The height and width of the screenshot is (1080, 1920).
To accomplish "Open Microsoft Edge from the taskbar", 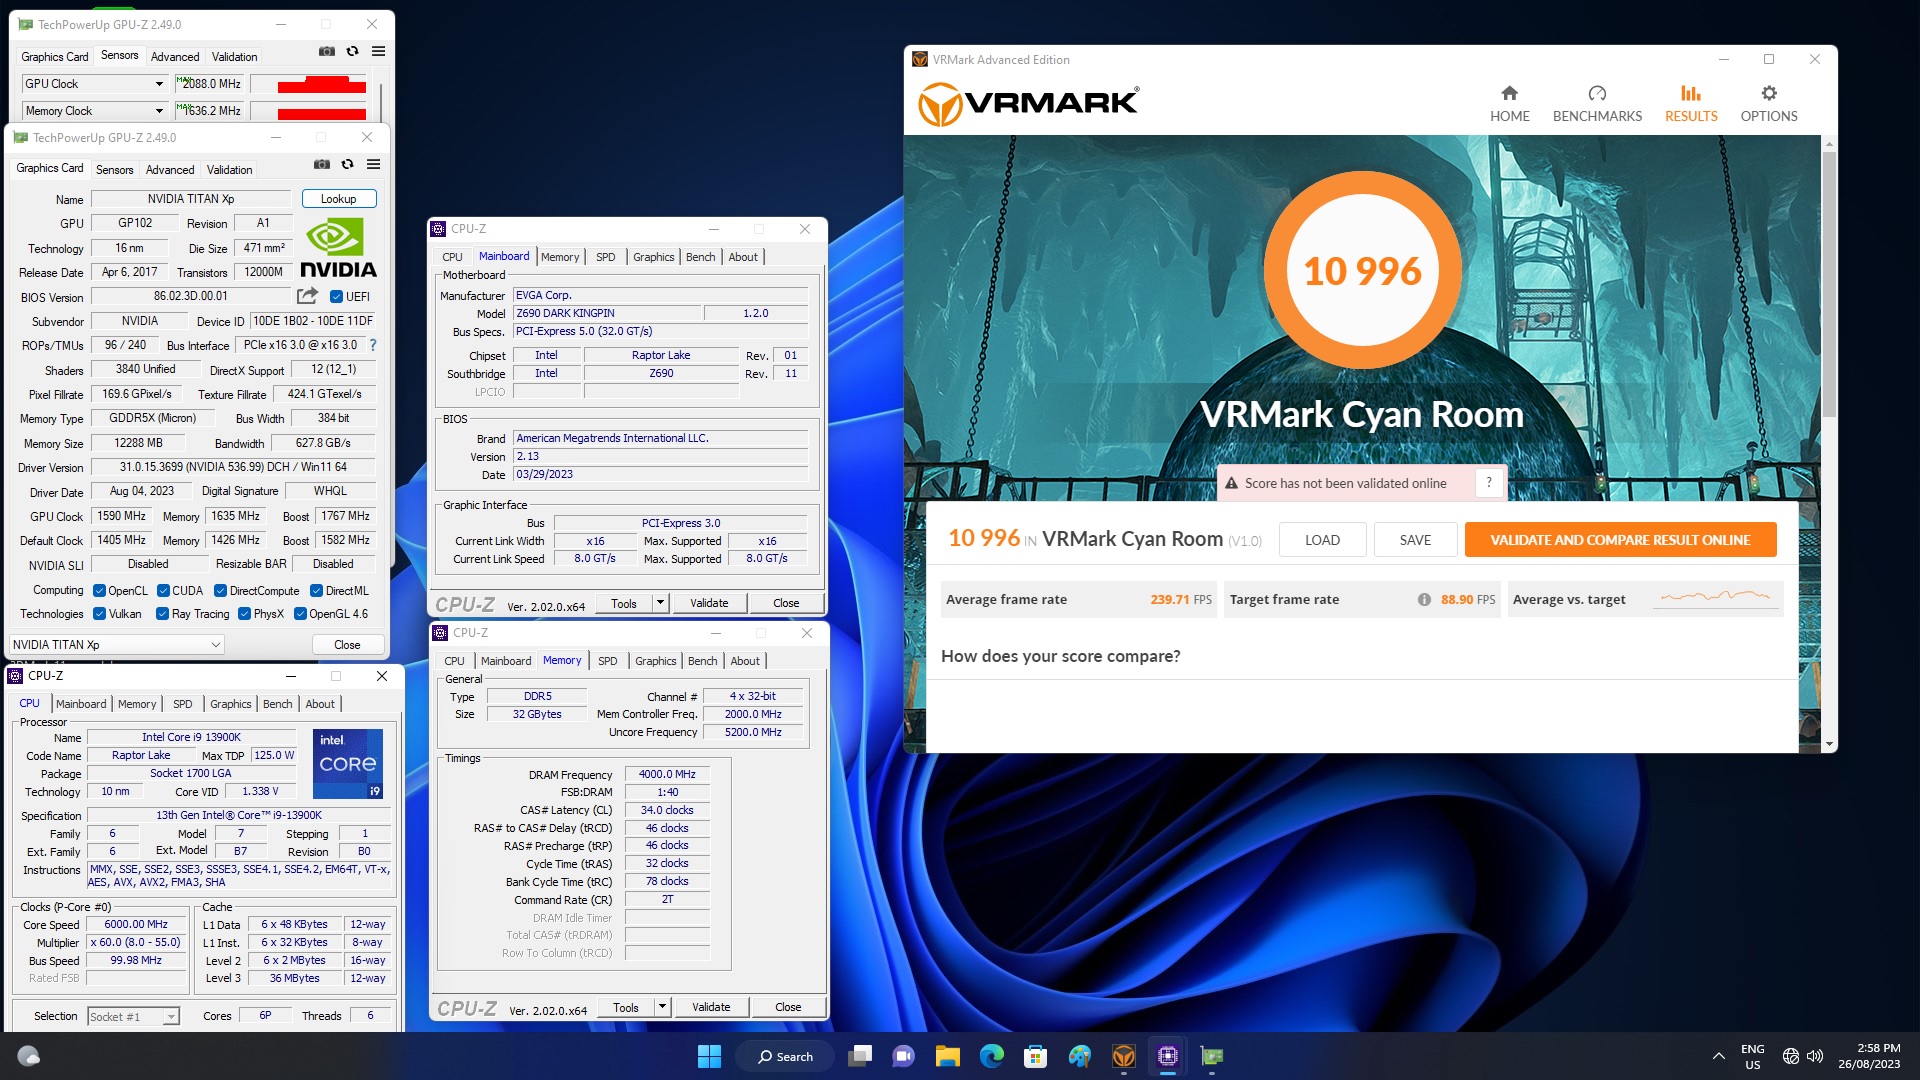I will 991,1056.
